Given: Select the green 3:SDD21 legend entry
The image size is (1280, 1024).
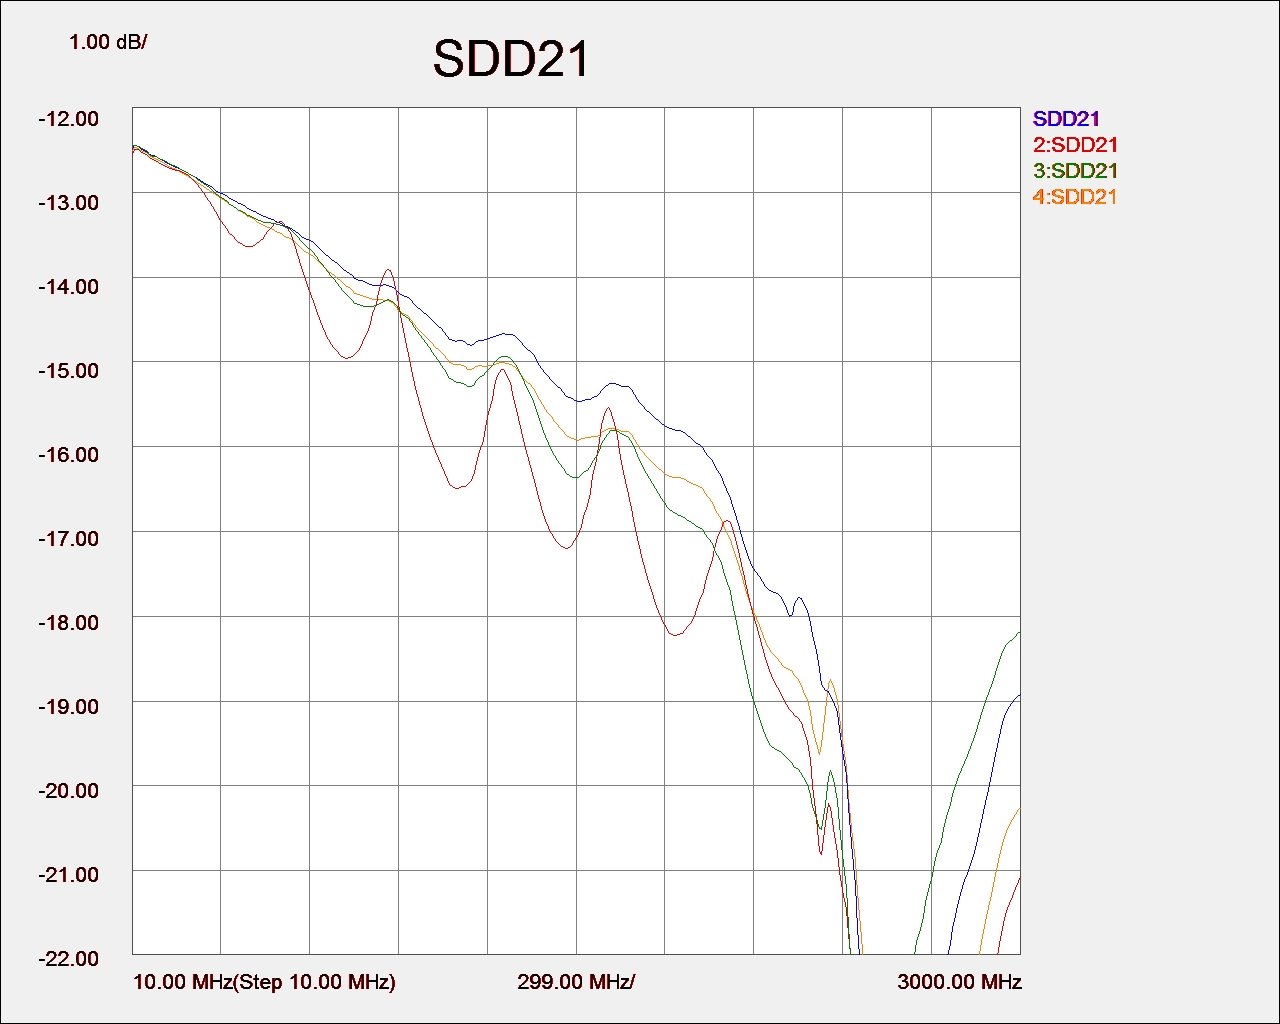Looking at the screenshot, I should click(1075, 171).
